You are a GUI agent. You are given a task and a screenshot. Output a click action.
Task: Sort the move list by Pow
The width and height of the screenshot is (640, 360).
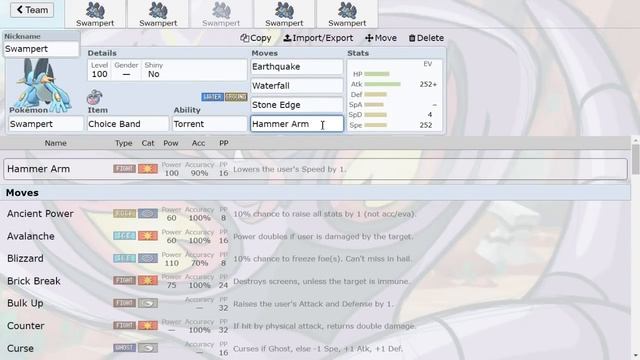point(171,143)
